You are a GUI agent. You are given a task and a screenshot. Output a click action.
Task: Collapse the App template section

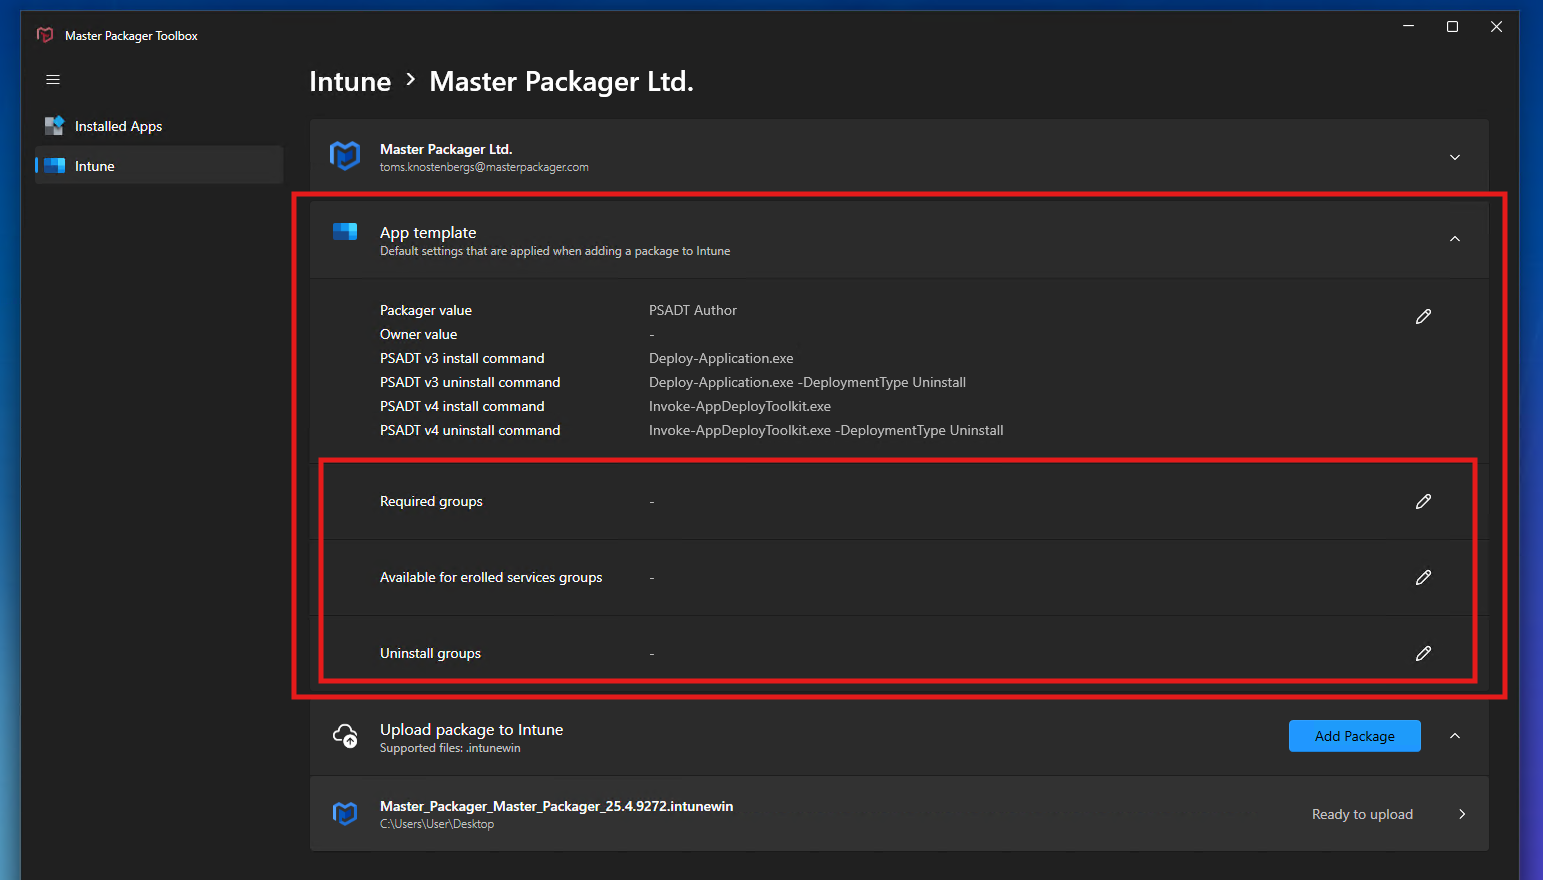click(x=1455, y=239)
